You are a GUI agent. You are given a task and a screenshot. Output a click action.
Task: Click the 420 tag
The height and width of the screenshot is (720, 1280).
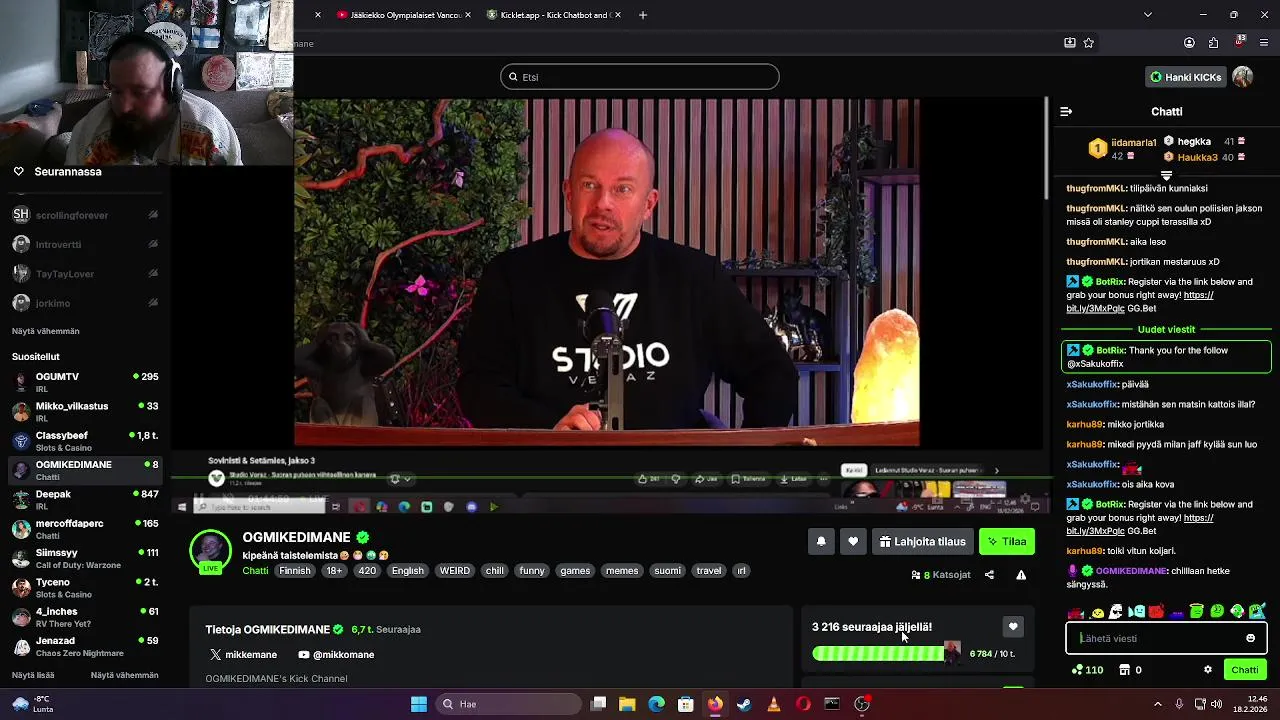coord(367,571)
